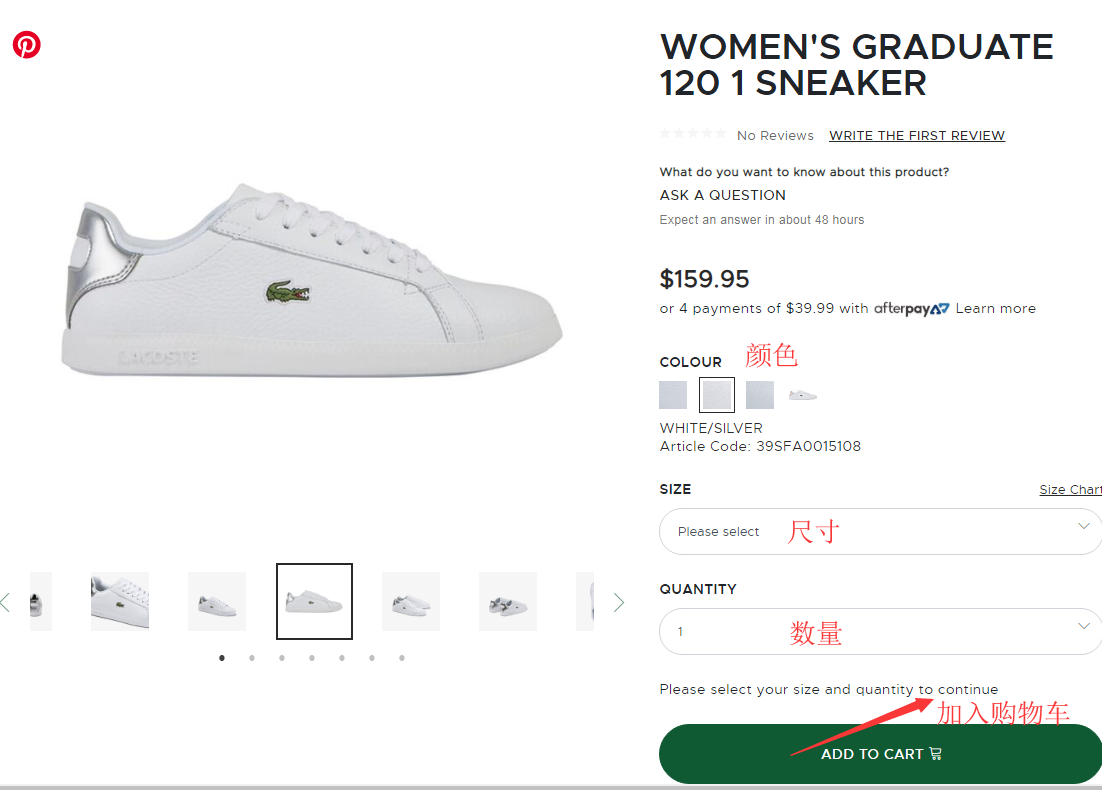Image resolution: width=1102 pixels, height=790 pixels.
Task: Click the cart icon on Add to Cart
Action: tap(936, 754)
